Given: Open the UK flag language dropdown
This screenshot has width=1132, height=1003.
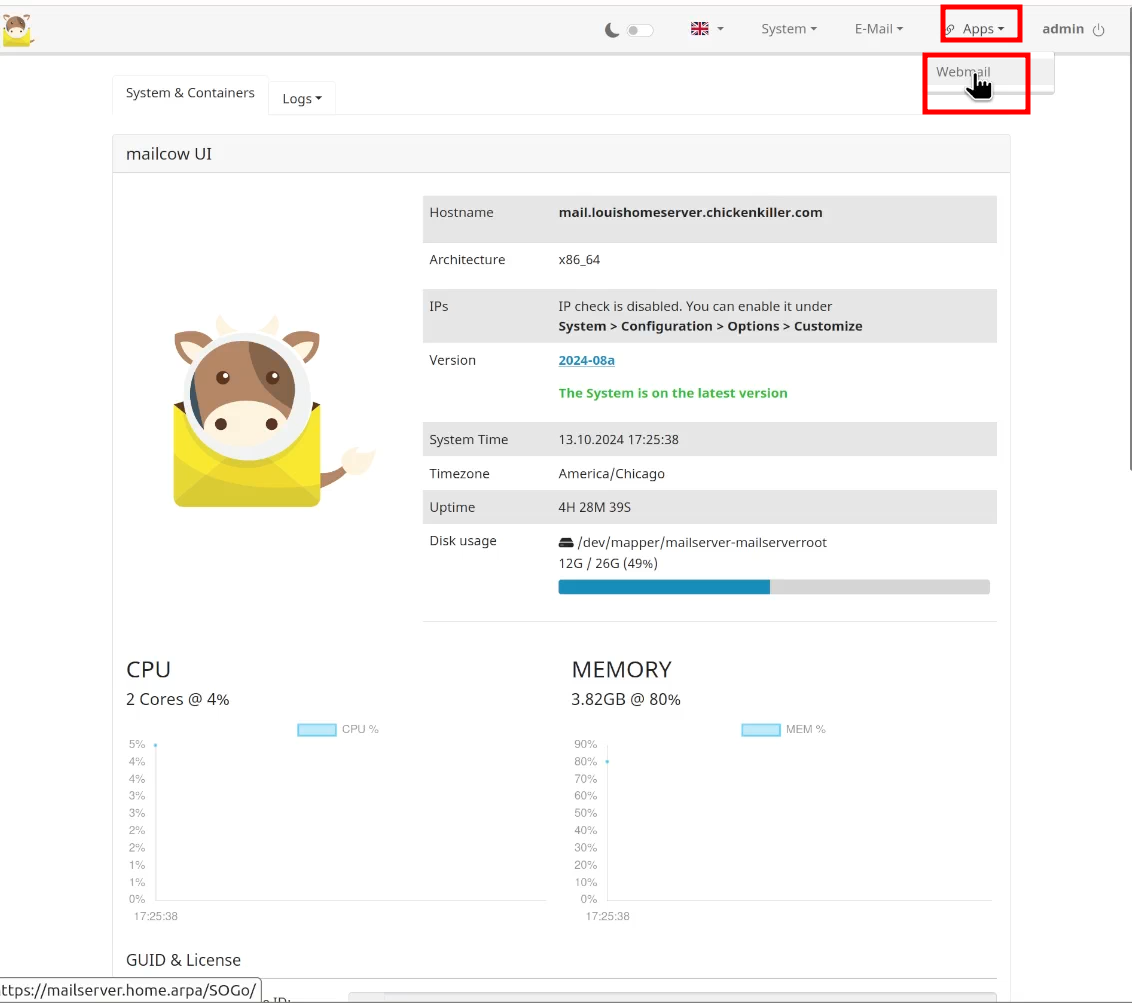Looking at the screenshot, I should 707,29.
